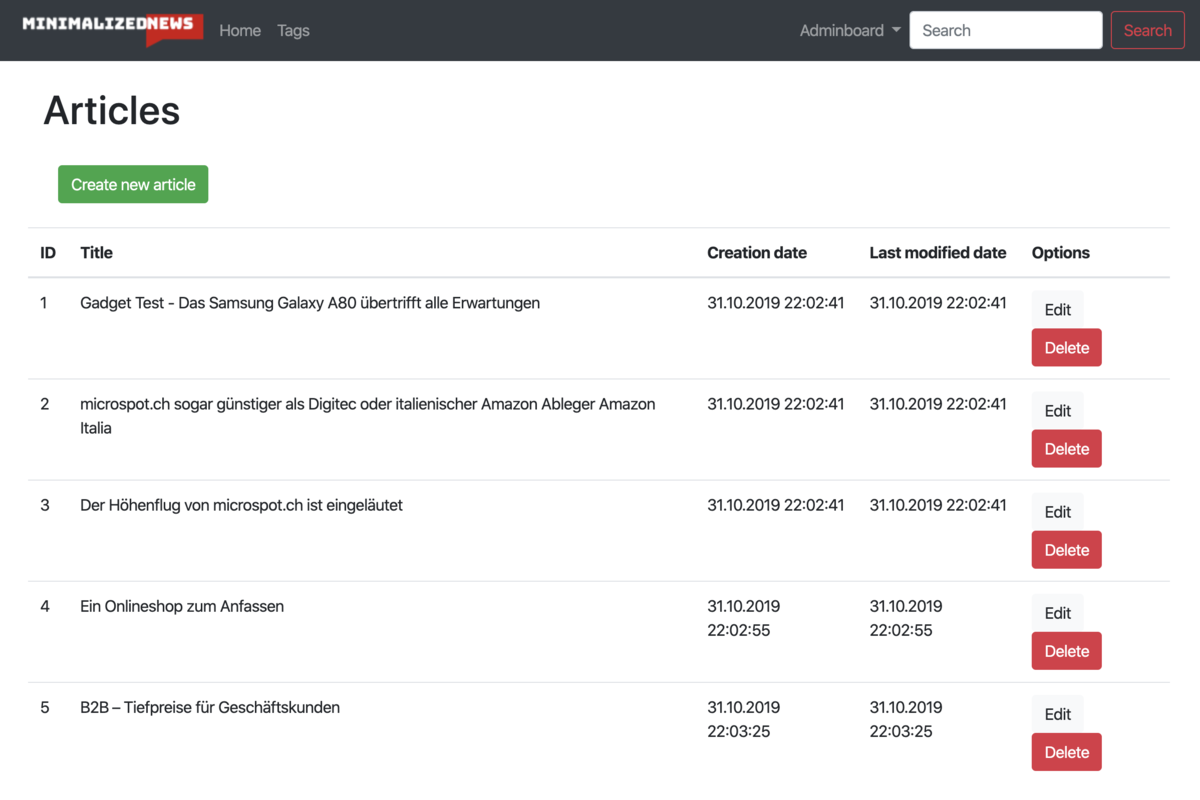Delete the B2B Tiefpreise article
The height and width of the screenshot is (800, 1200).
click(x=1066, y=752)
